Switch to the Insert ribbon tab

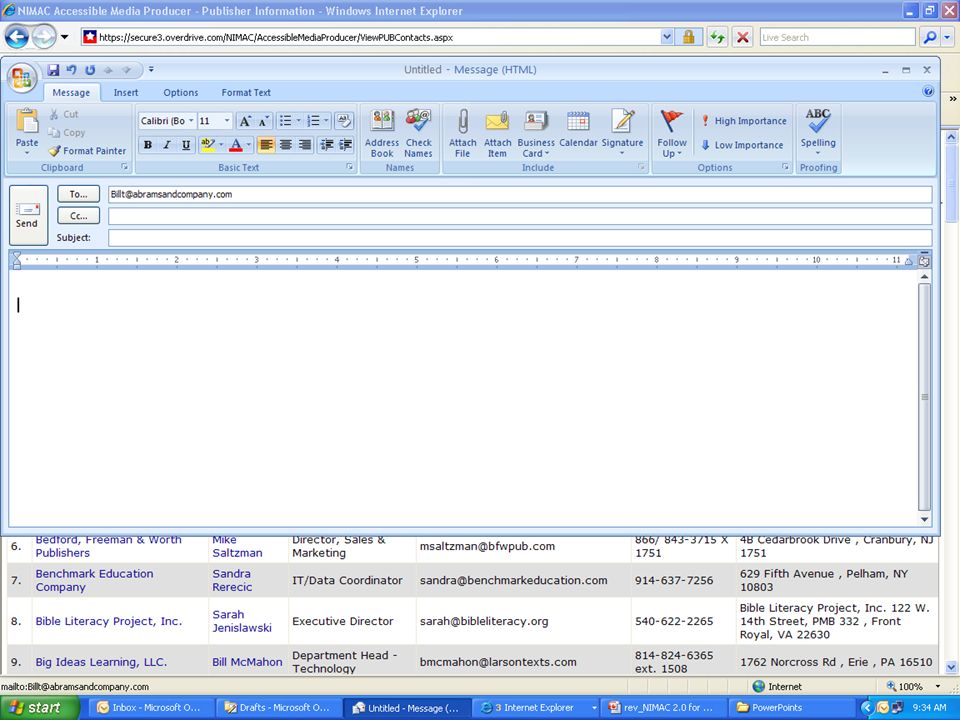coord(126,92)
